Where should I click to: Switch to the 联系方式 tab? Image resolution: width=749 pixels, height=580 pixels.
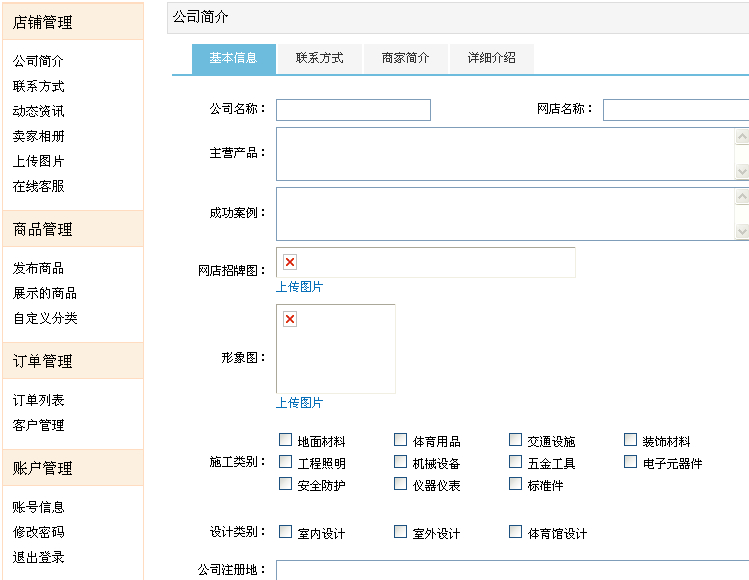tap(319, 58)
